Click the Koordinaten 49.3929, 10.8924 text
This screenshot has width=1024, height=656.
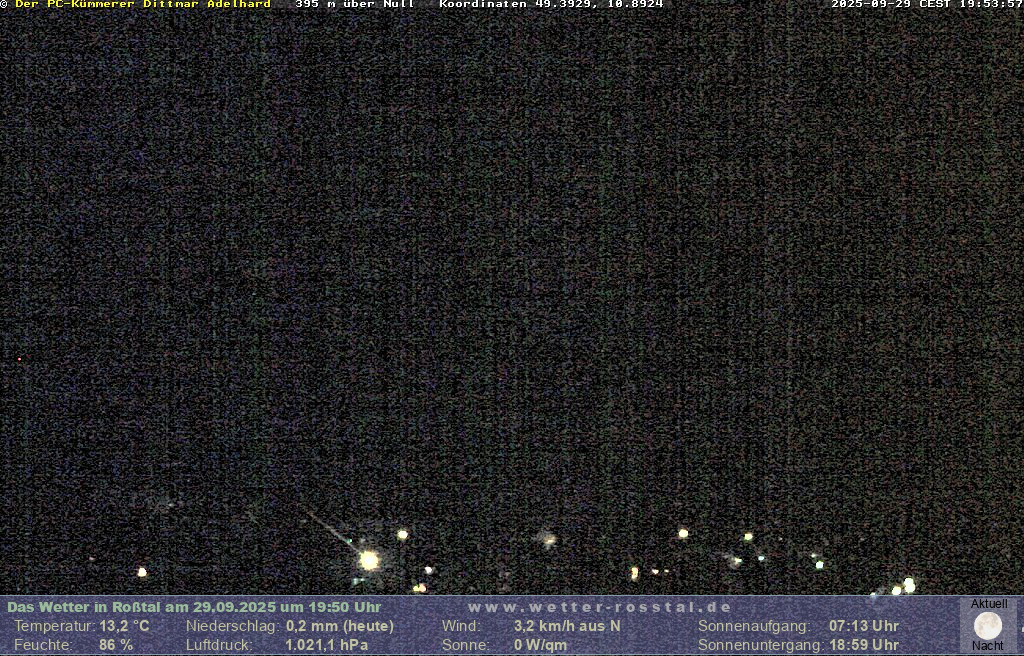click(551, 5)
